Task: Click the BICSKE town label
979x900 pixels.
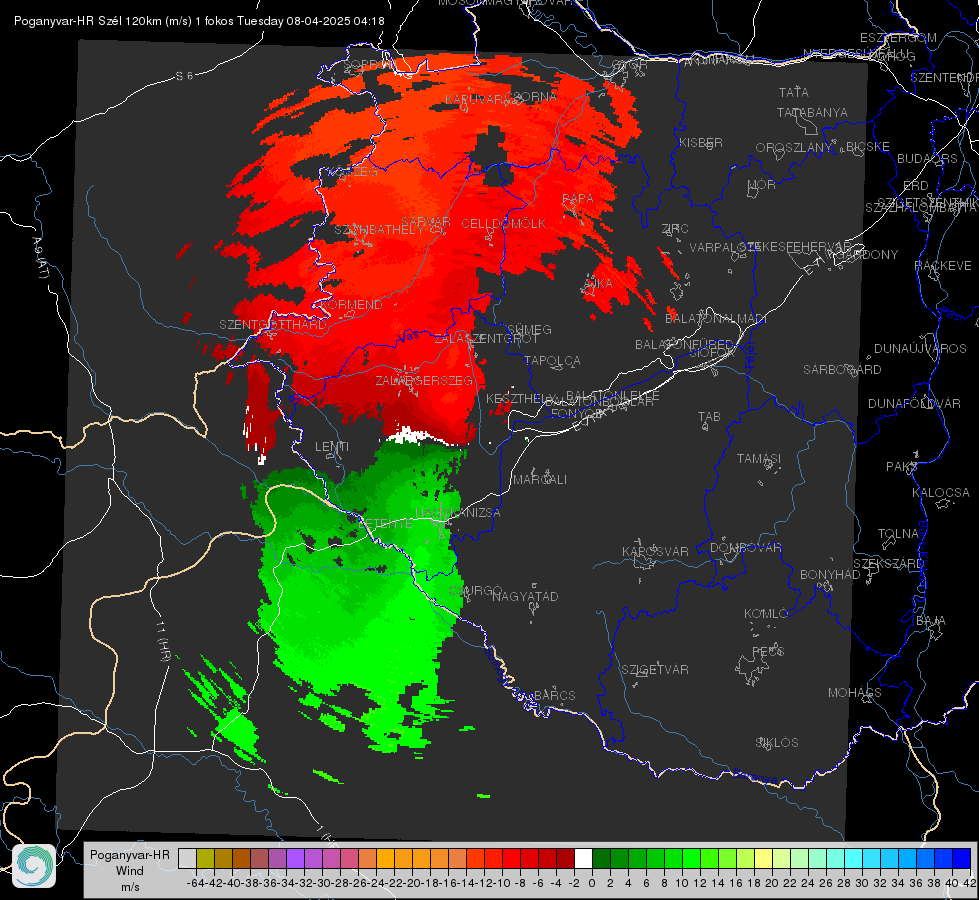Action: 867,146
